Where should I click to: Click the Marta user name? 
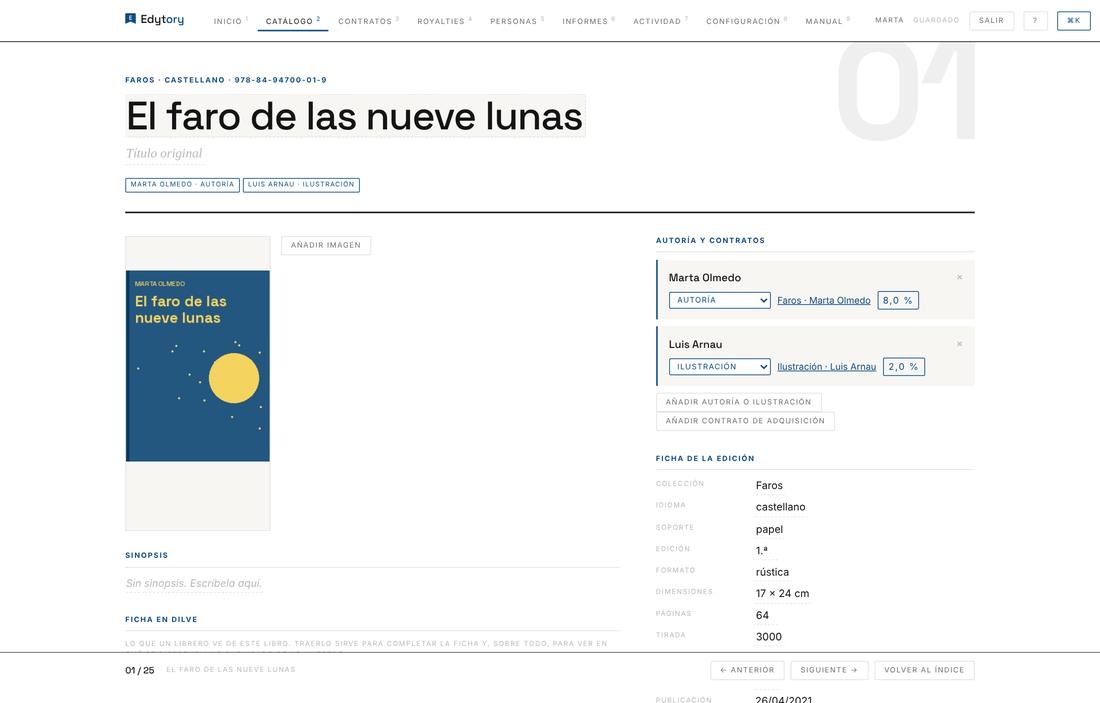pyautogui.click(x=889, y=20)
